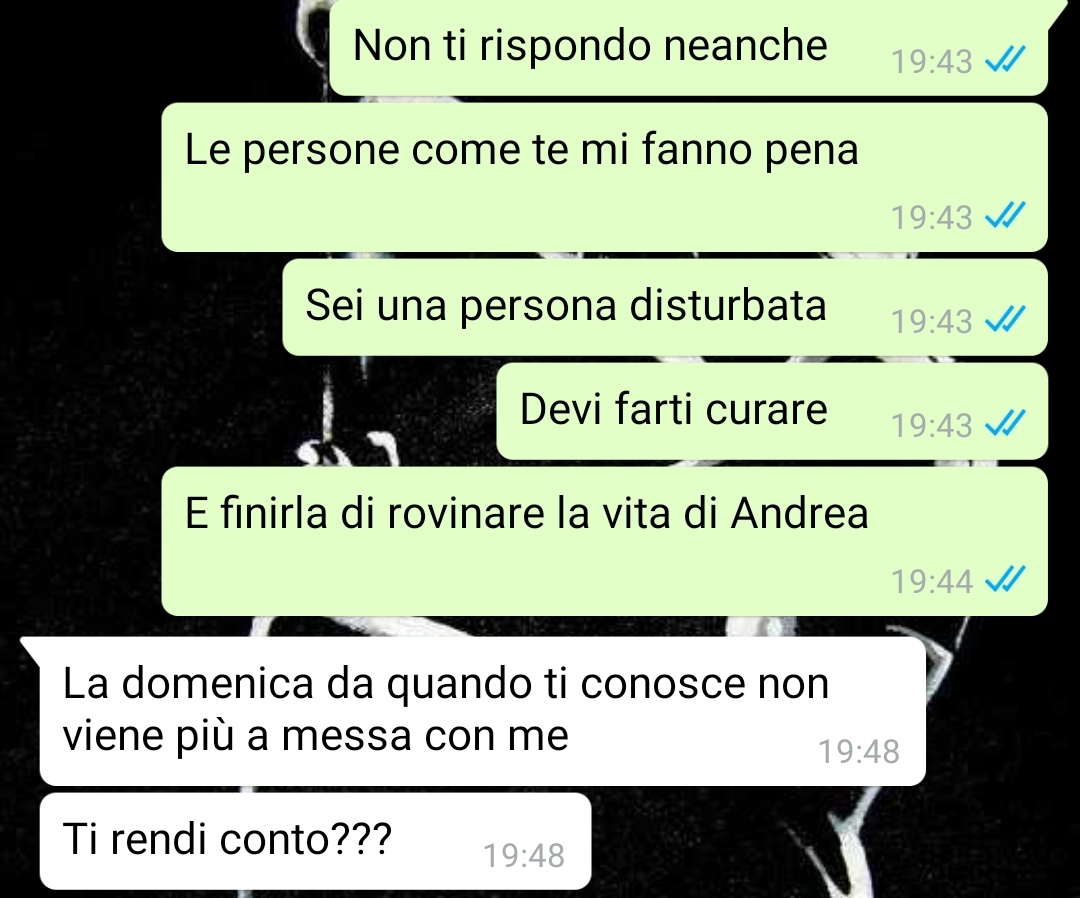Tap the 19:43 timestamp of 'Non ti rispondo neanche'

pyautogui.click(x=931, y=61)
